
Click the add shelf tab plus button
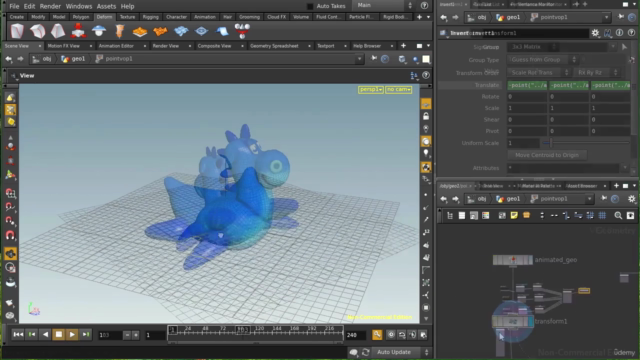tap(419, 17)
